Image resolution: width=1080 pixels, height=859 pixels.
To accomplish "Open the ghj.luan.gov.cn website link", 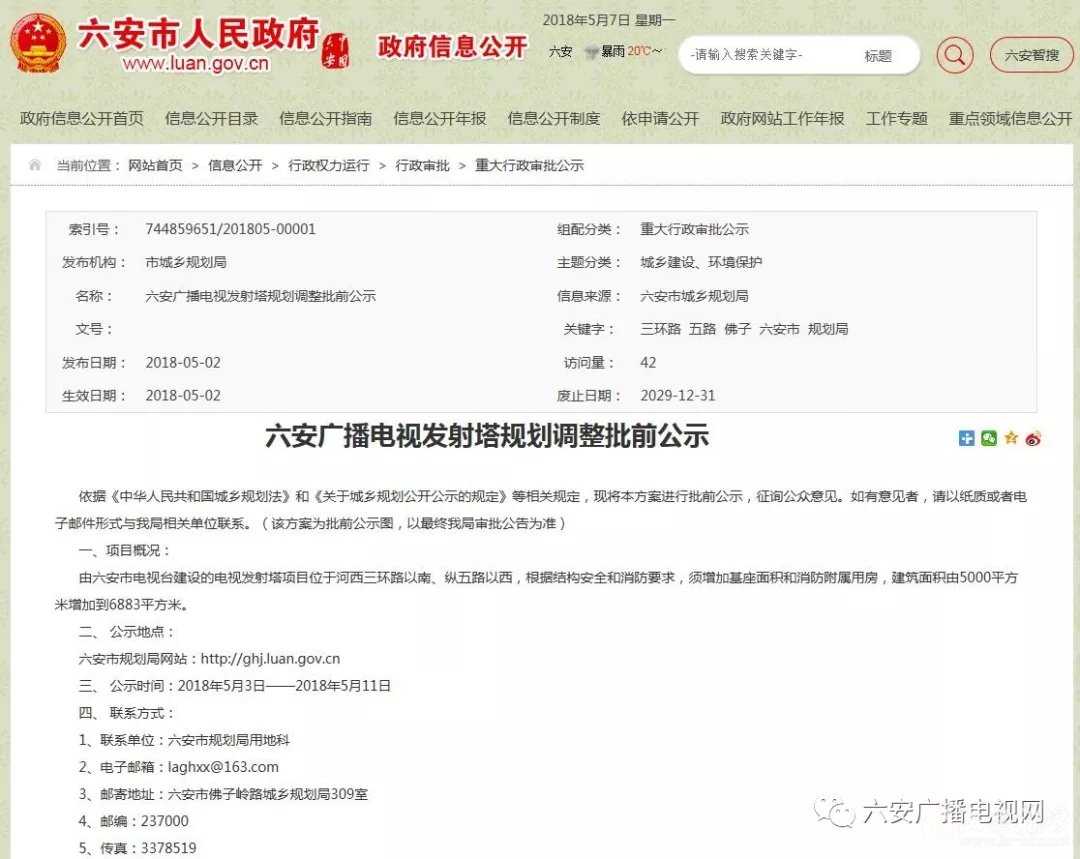I will (270, 658).
